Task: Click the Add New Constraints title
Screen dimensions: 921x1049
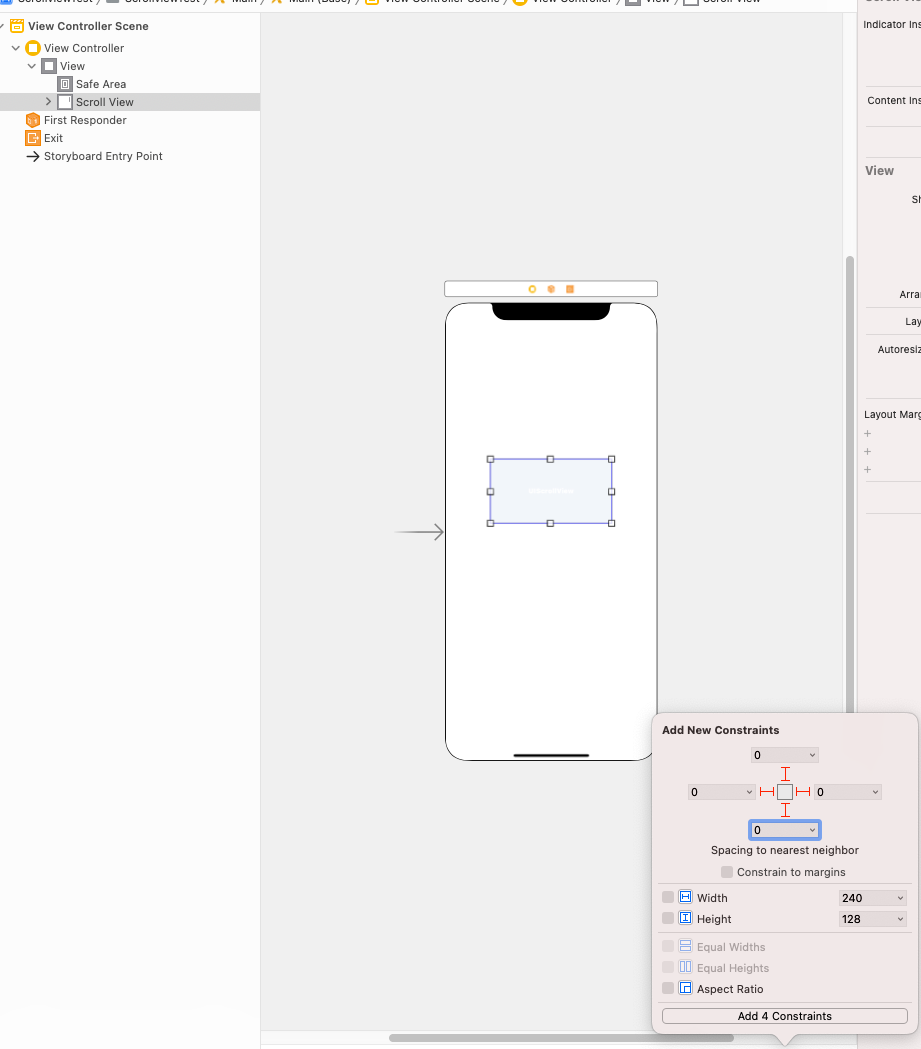Action: [720, 730]
